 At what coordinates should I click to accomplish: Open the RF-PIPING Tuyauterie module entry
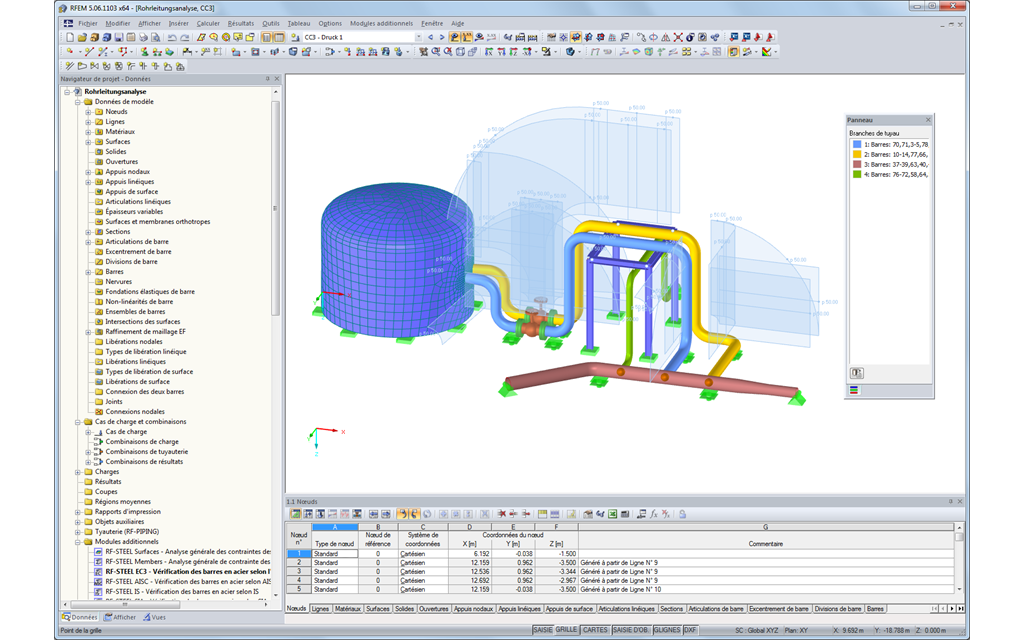coord(130,531)
